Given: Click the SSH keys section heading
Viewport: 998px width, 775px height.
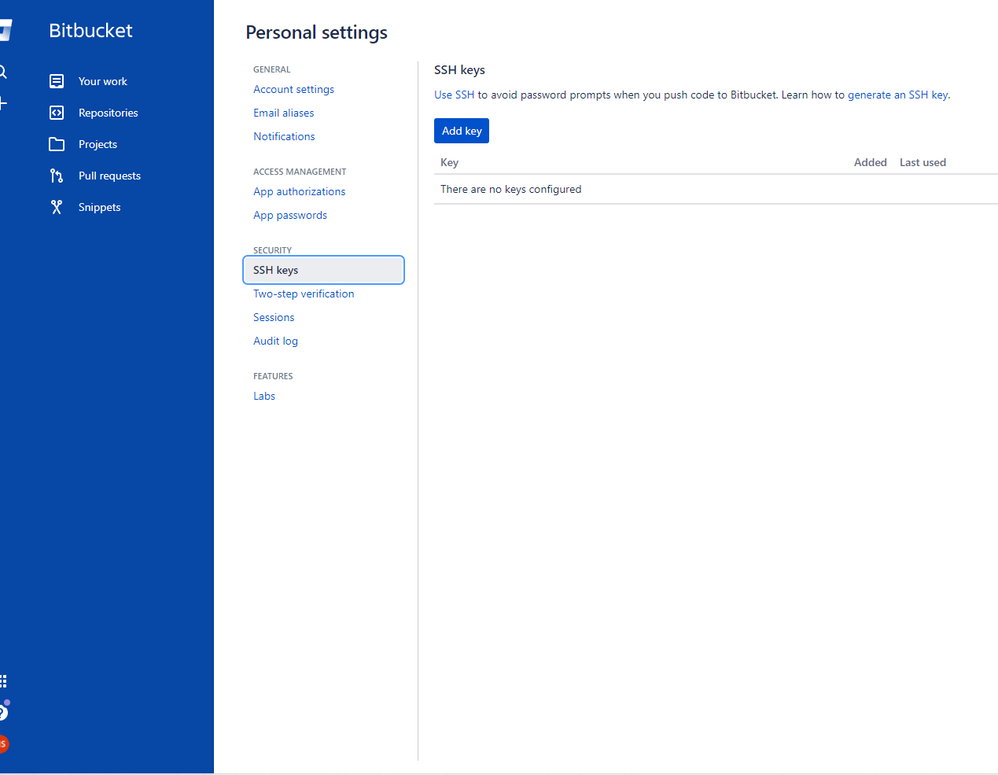Looking at the screenshot, I should point(460,70).
